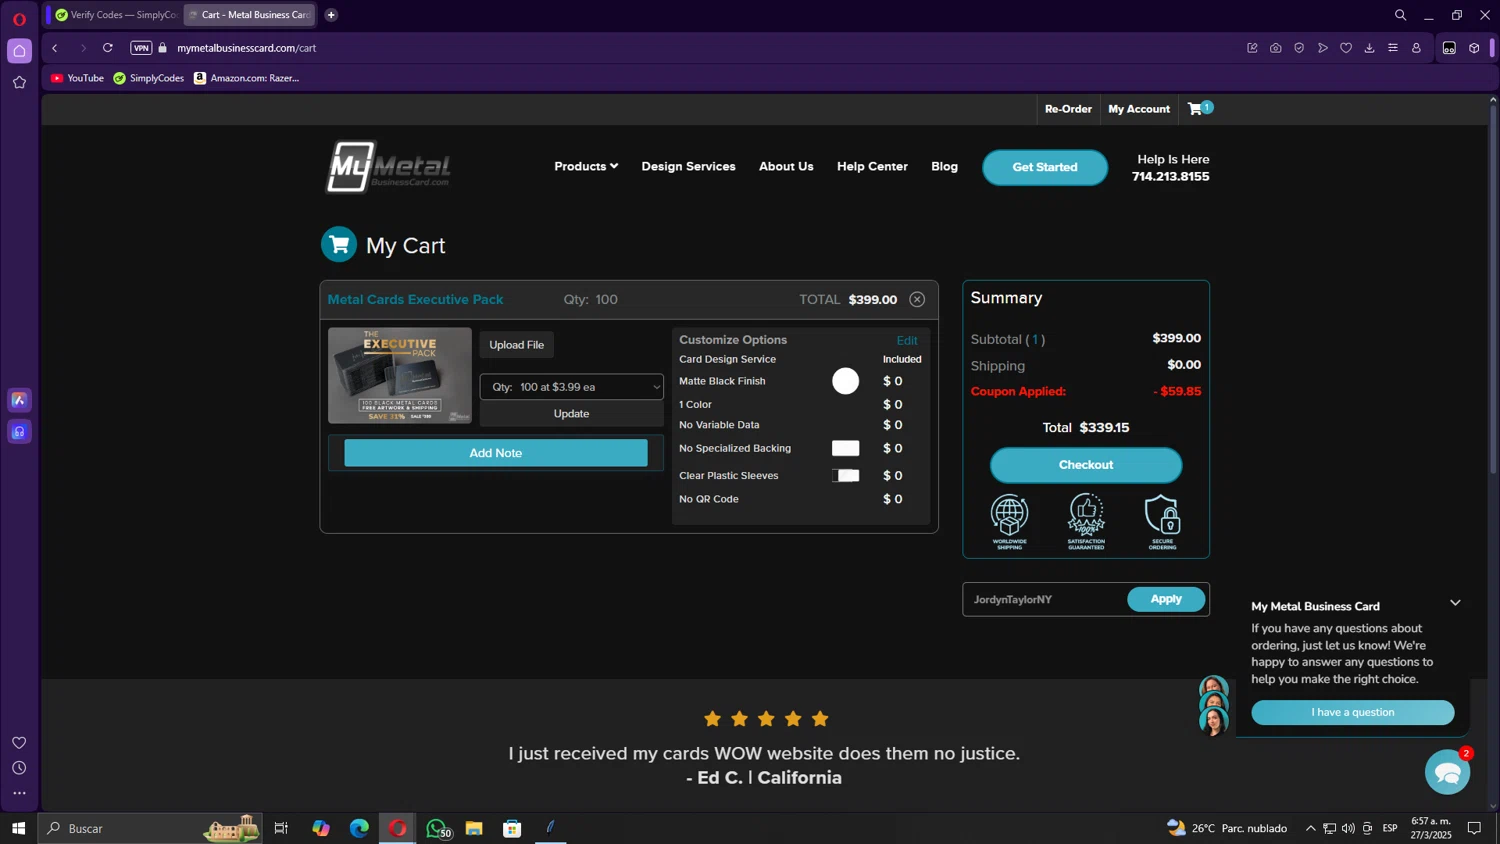Open sidebar three-dots settings menu
Viewport: 1500px width, 844px height.
click(19, 793)
